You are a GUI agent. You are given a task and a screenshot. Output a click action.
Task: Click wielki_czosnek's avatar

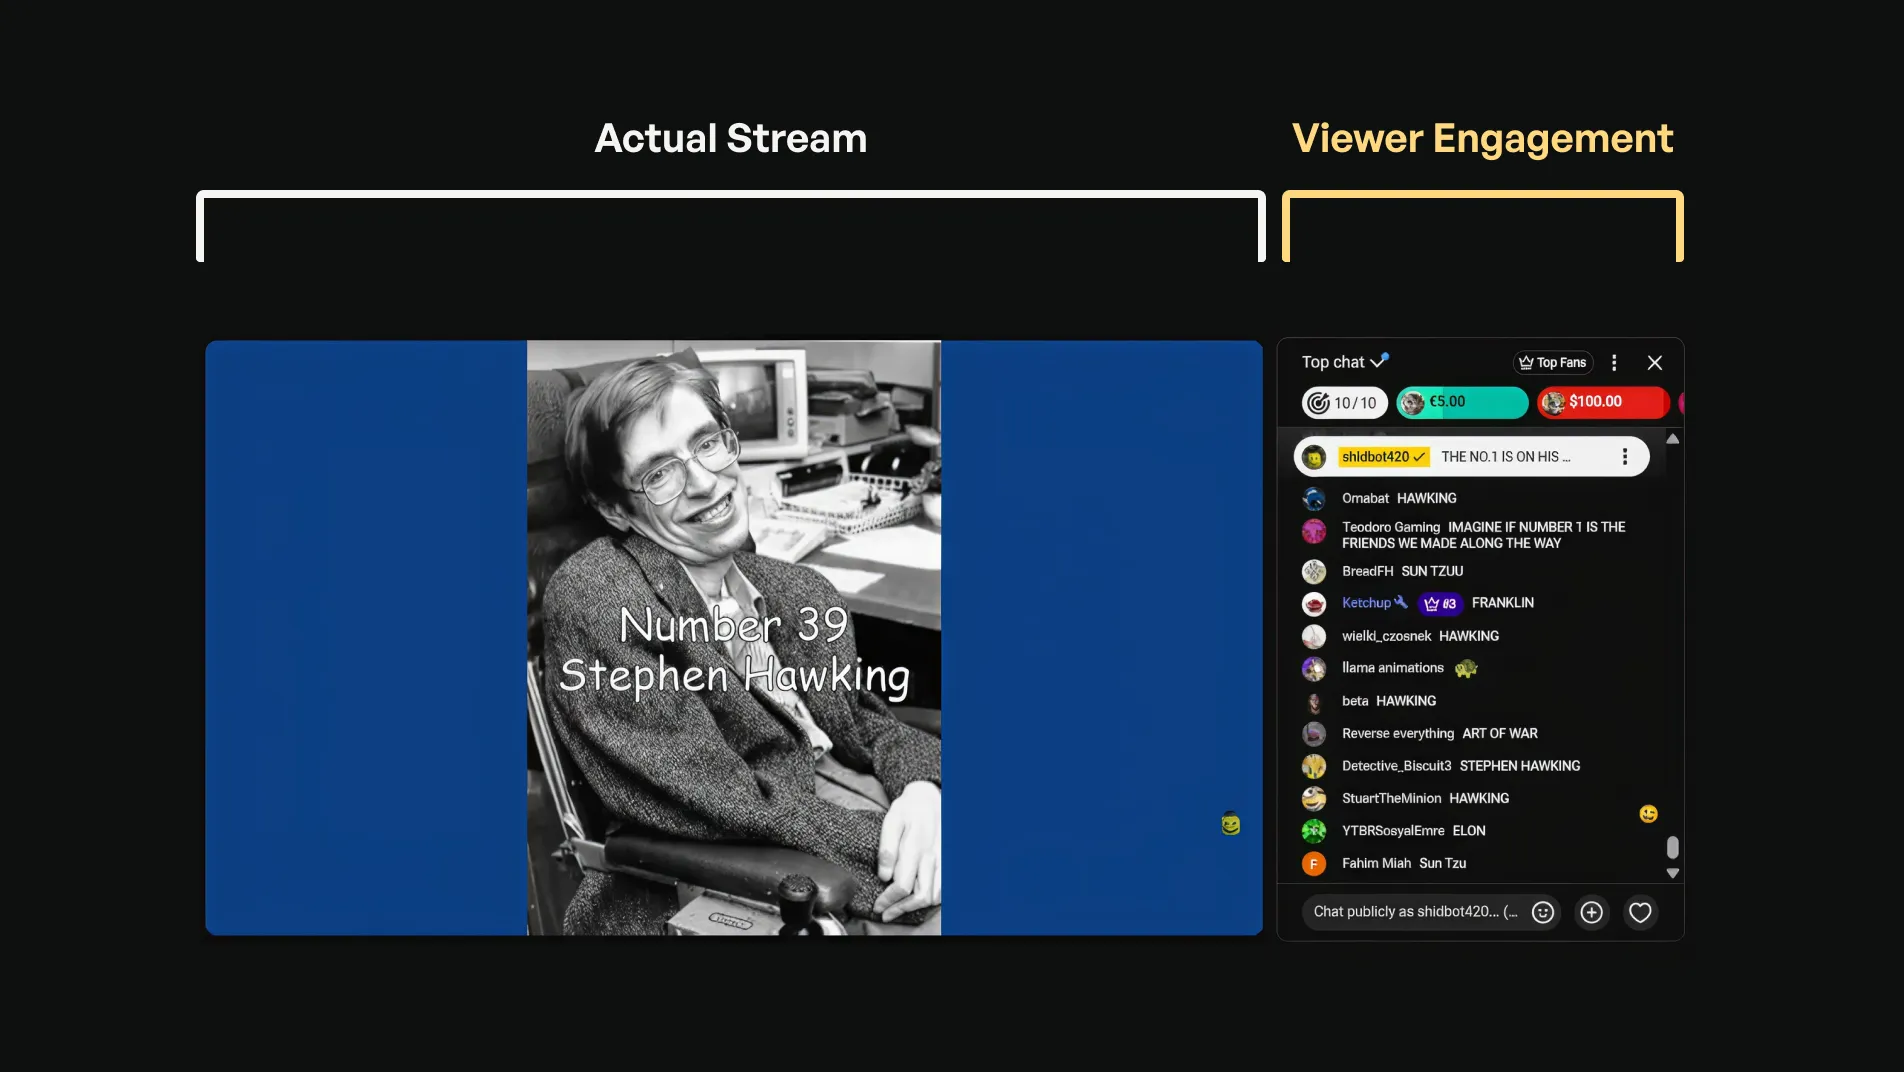(1314, 636)
